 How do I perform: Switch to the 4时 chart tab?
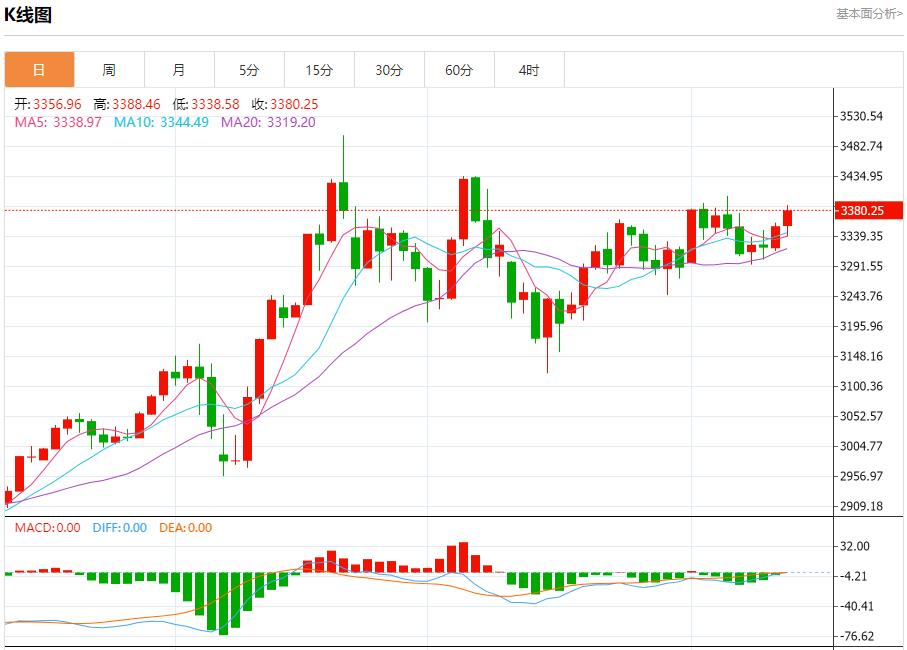point(529,70)
